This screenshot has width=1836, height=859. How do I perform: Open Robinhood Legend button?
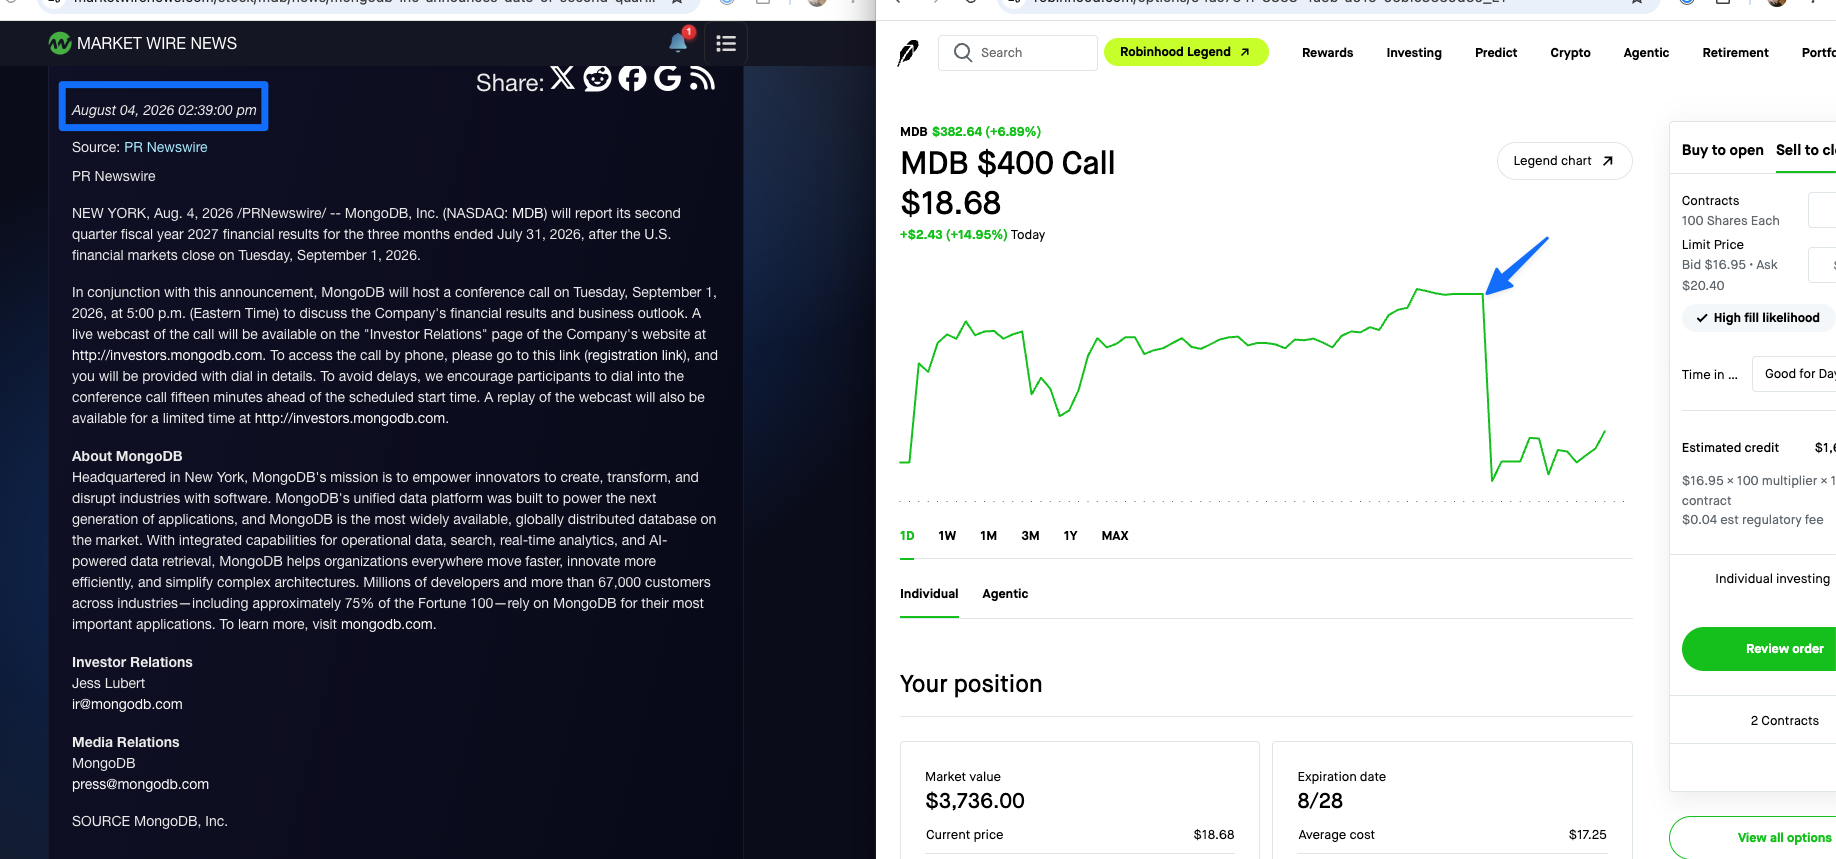click(1186, 52)
